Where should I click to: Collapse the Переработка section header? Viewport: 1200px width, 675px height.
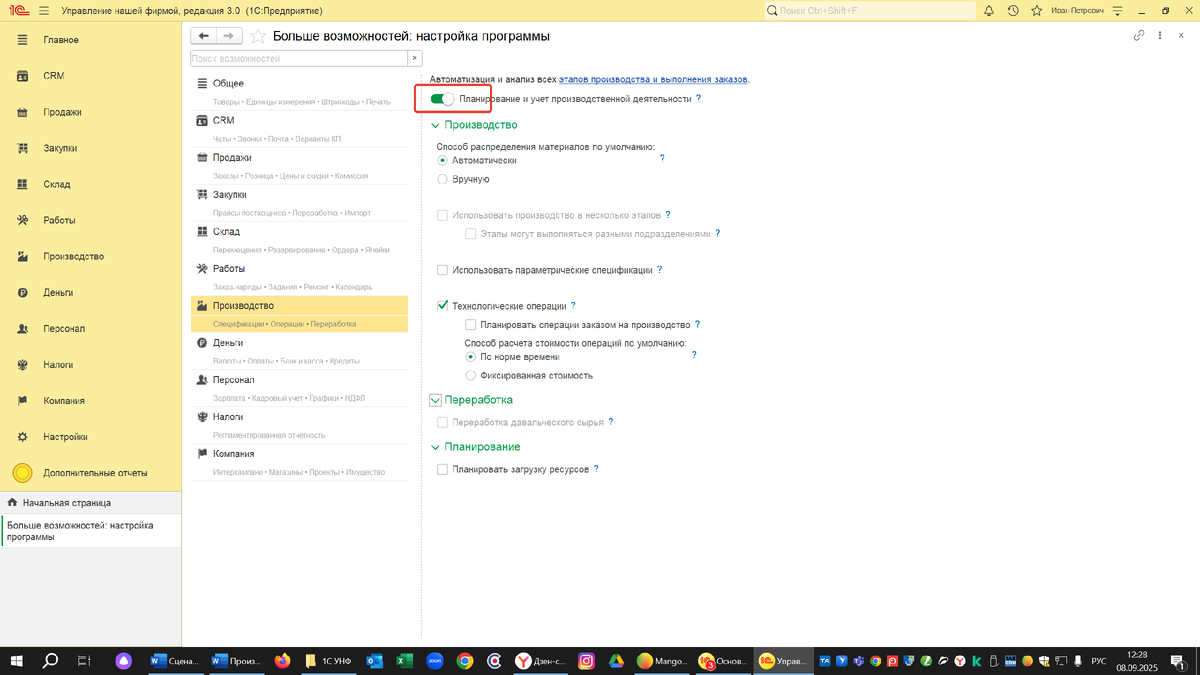click(471, 400)
